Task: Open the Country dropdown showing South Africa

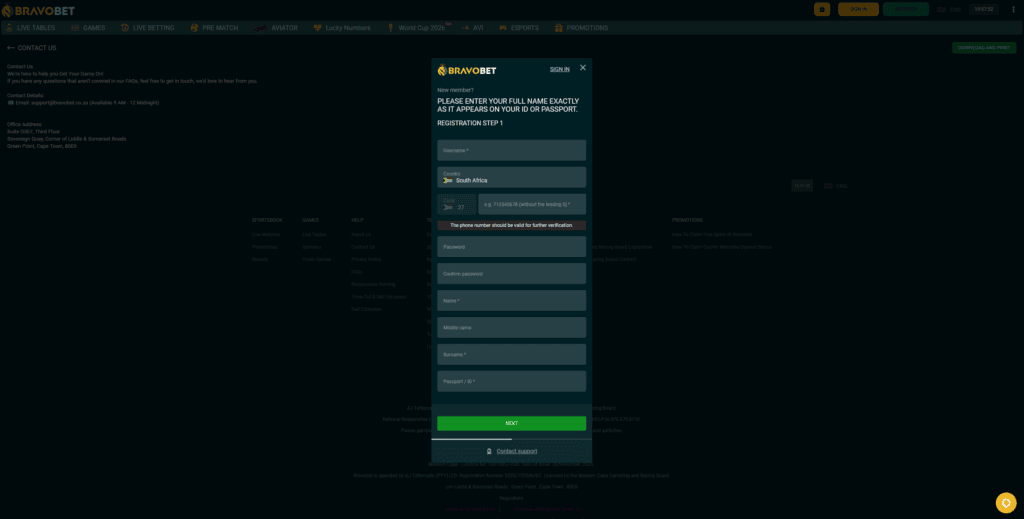Action: (x=511, y=177)
